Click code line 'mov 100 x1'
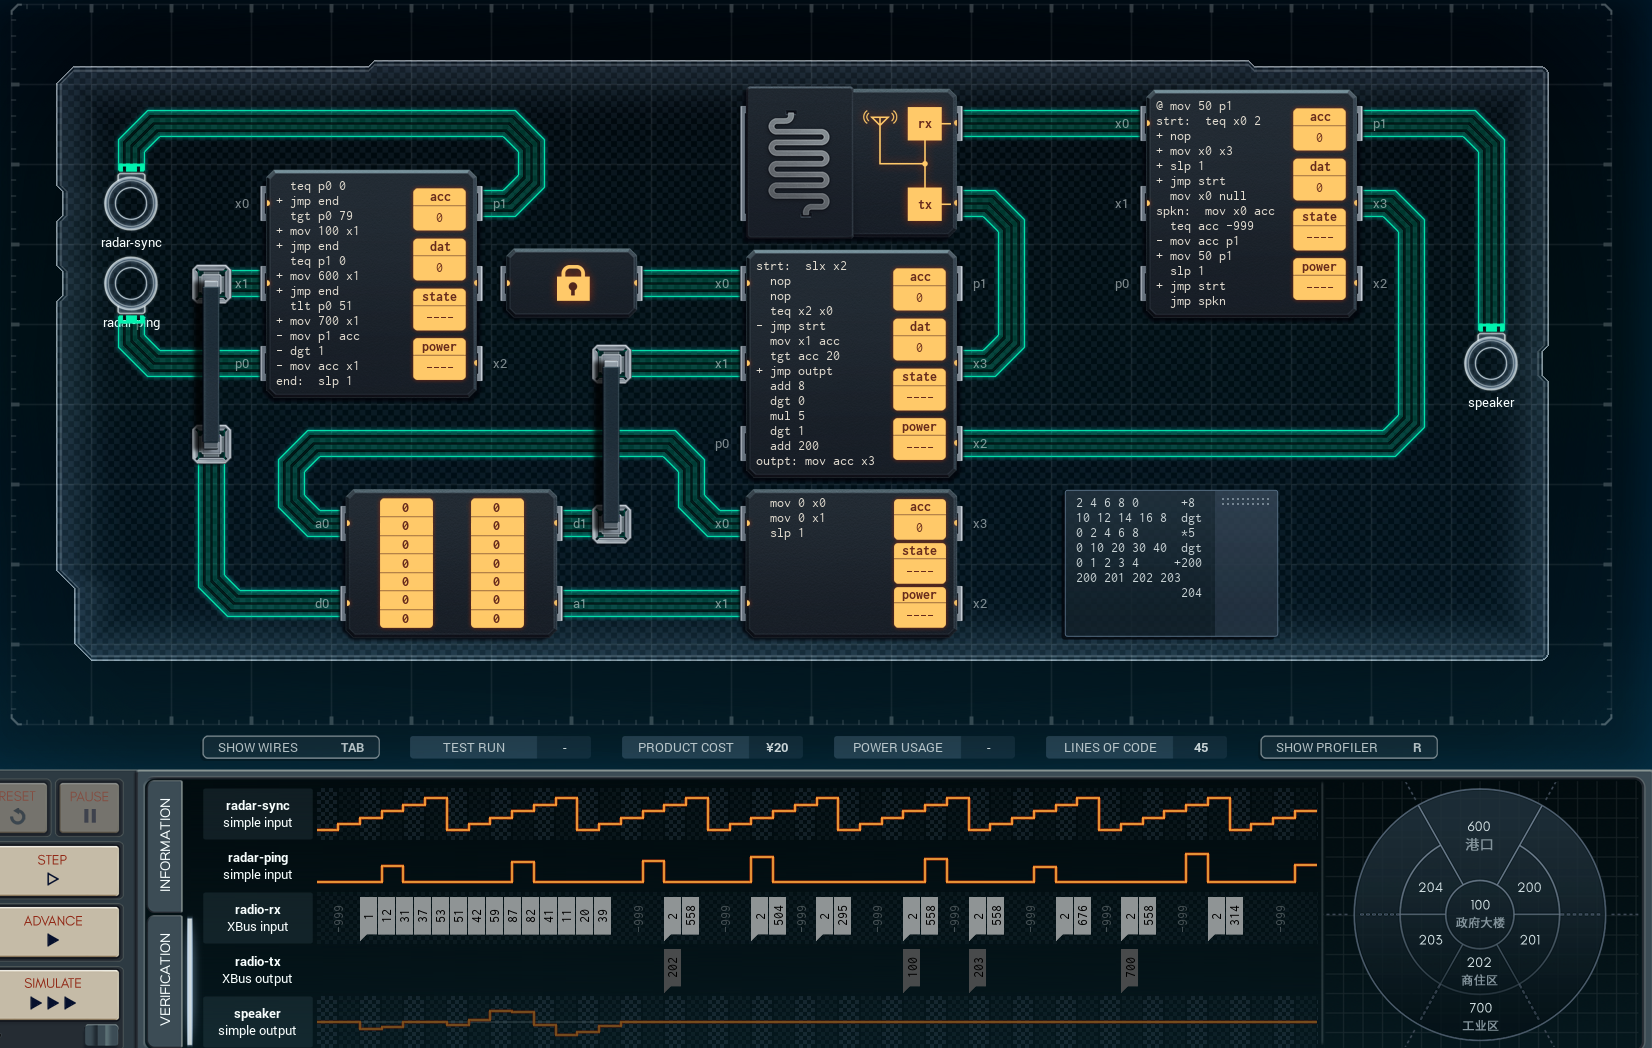The height and width of the screenshot is (1048, 1652). coord(324,231)
